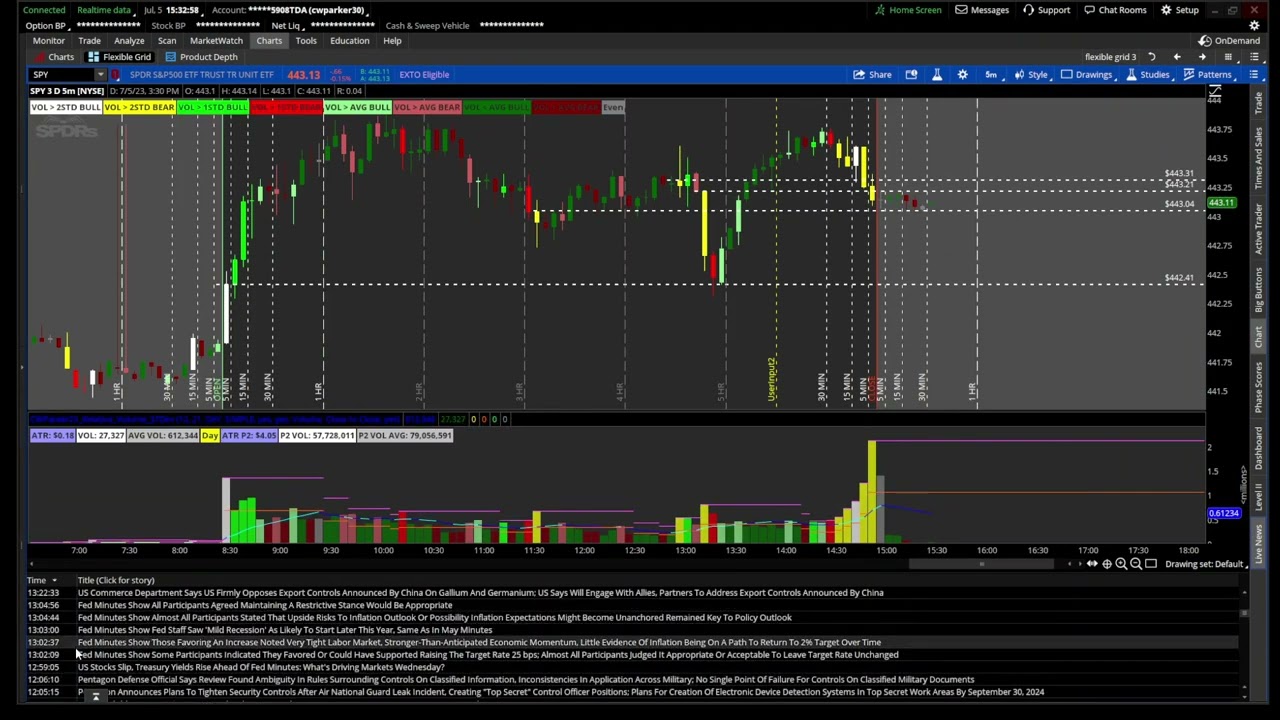Click the crosshair pan icon below chart
The image size is (1280, 720).
click(x=1107, y=564)
